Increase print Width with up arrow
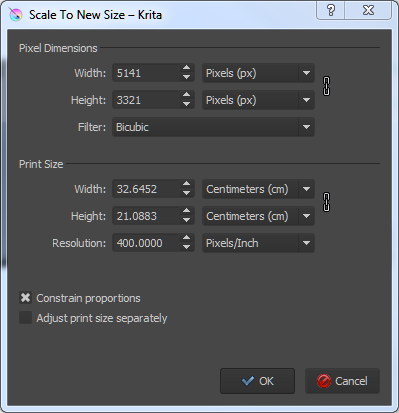The image size is (399, 413). 187,184
